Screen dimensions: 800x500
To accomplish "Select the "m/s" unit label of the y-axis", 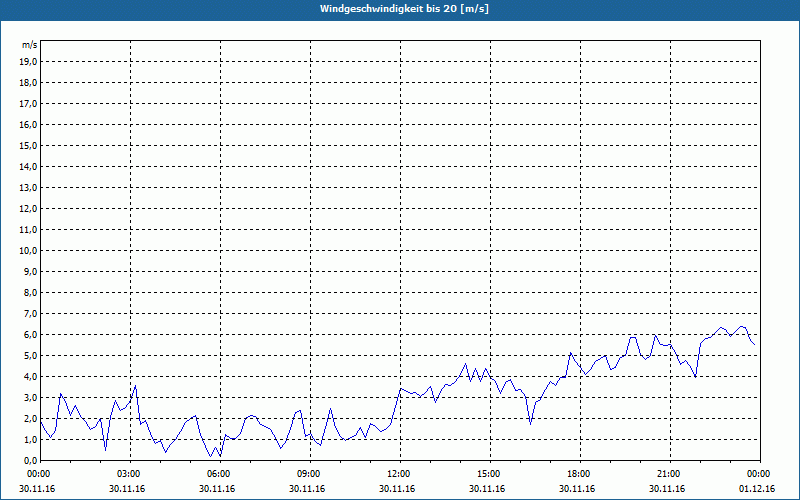I will (30, 45).
